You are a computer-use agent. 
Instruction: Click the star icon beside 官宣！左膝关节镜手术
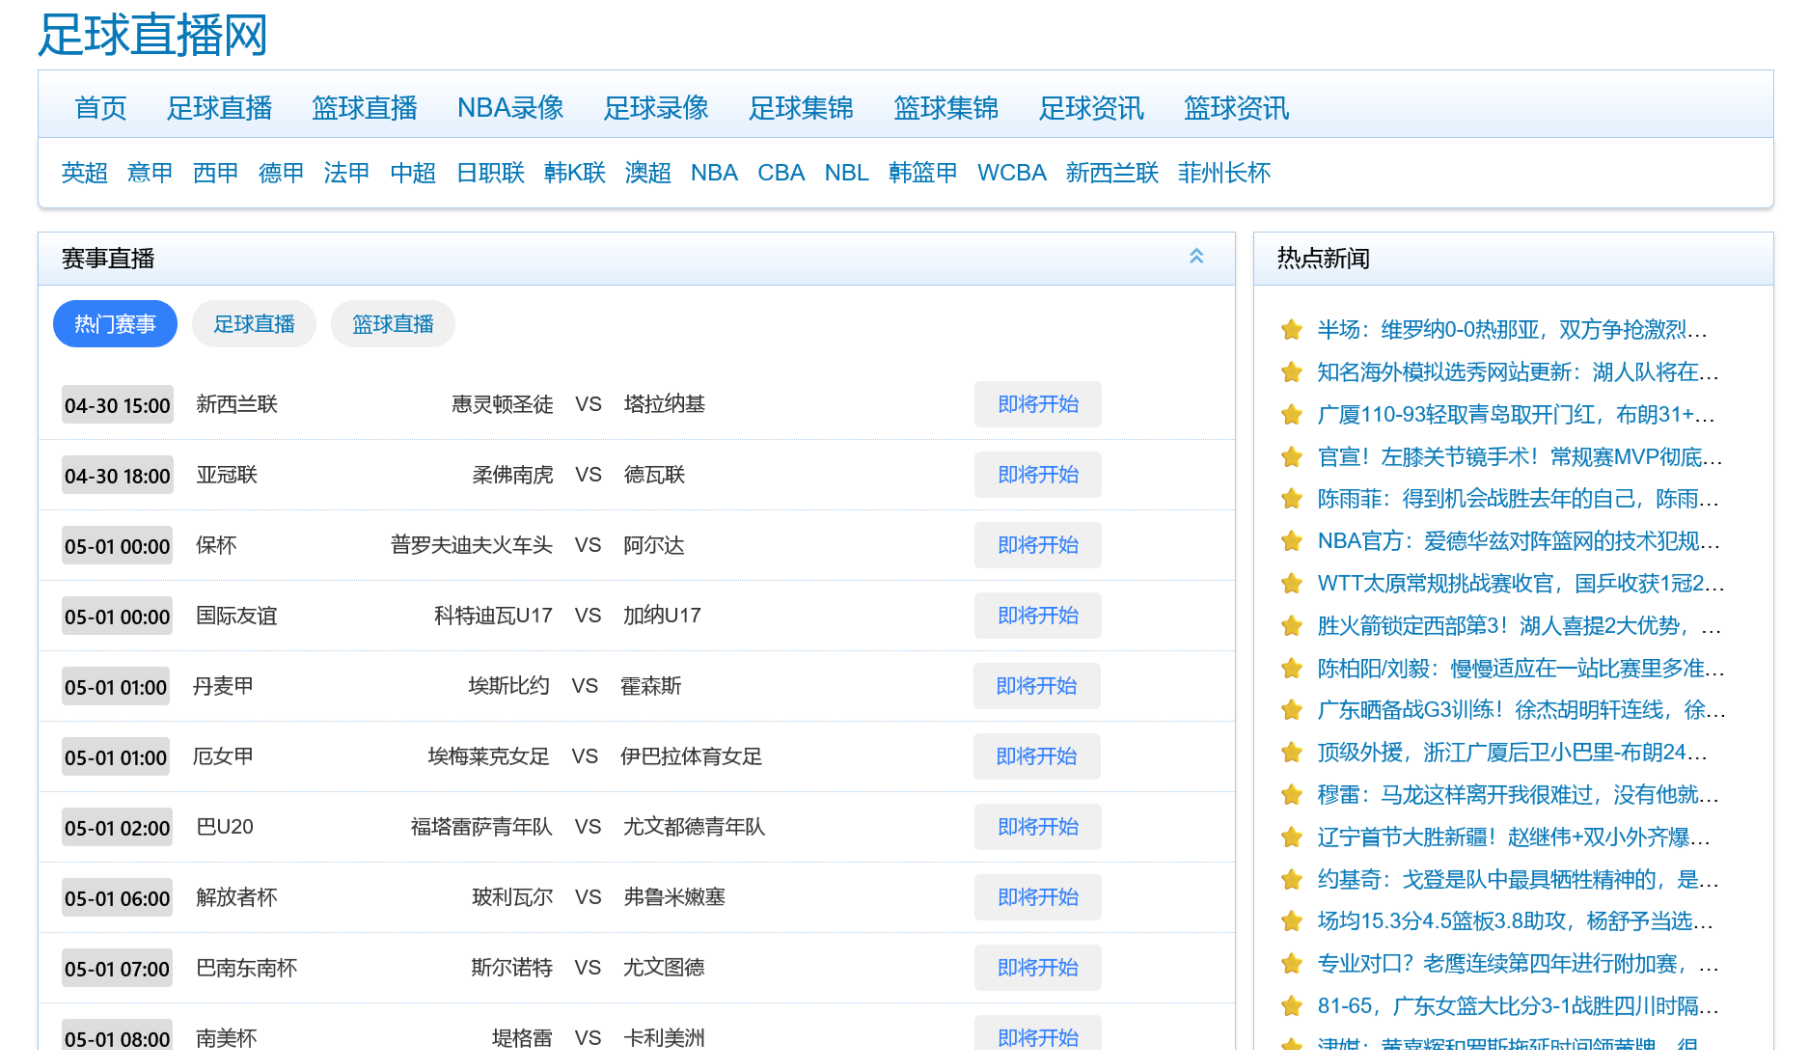[1291, 457]
